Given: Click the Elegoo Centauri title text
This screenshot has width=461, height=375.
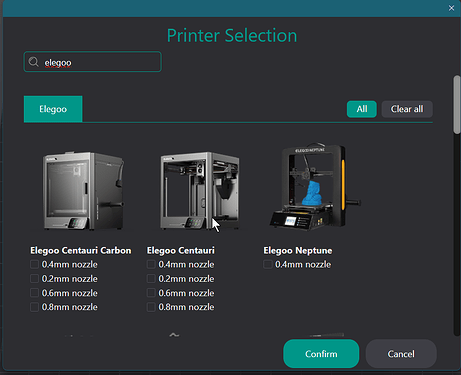Looking at the screenshot, I should (x=181, y=250).
